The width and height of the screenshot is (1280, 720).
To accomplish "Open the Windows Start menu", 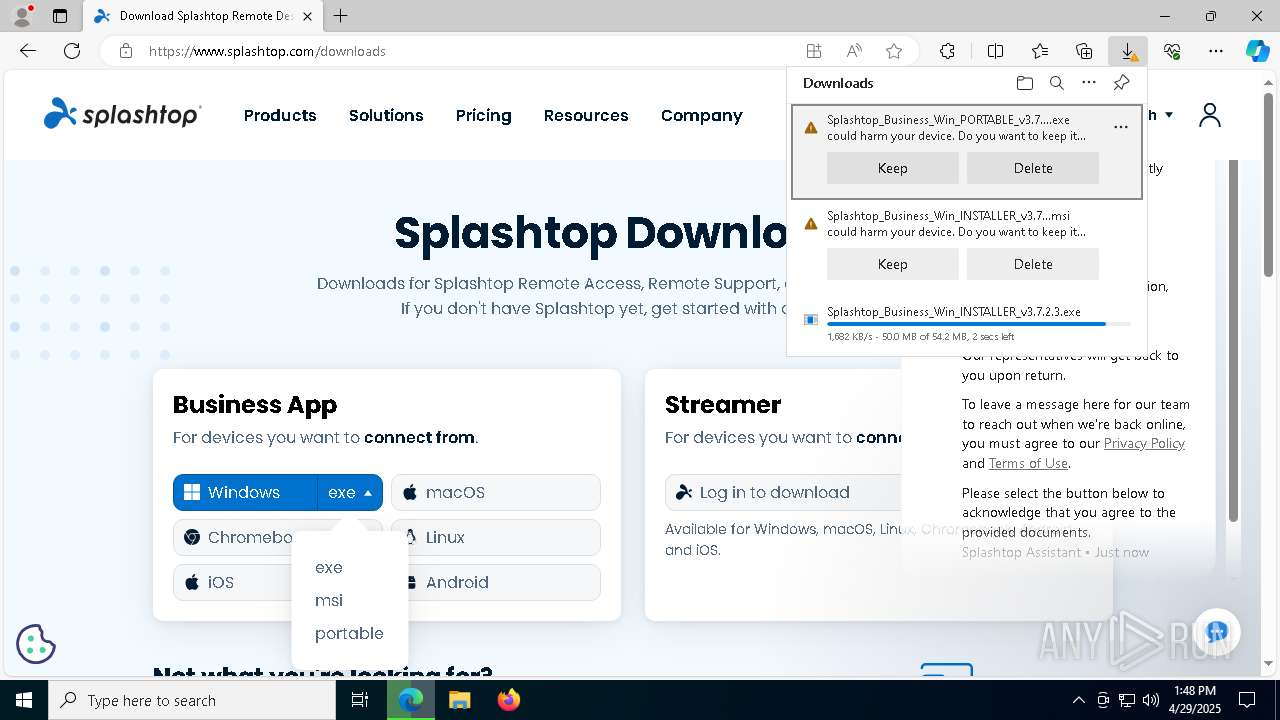I will coord(24,700).
